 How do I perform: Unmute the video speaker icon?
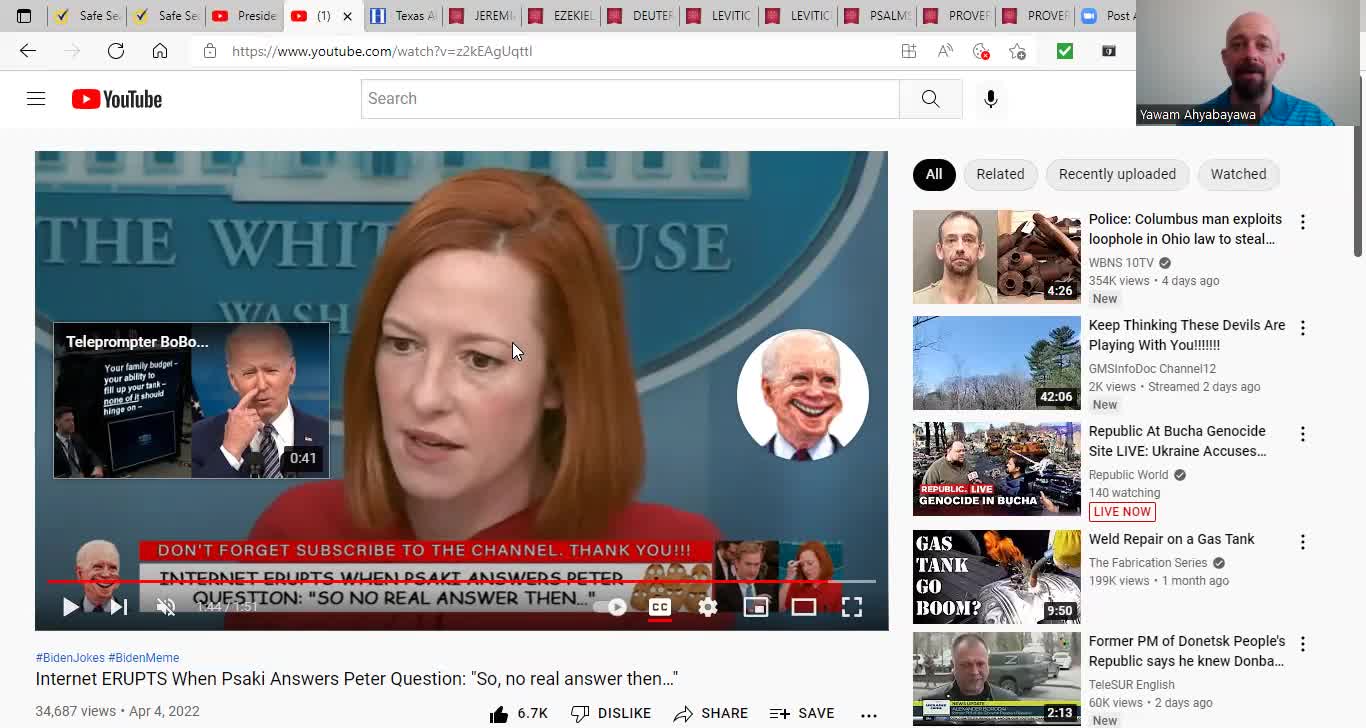[166, 607]
